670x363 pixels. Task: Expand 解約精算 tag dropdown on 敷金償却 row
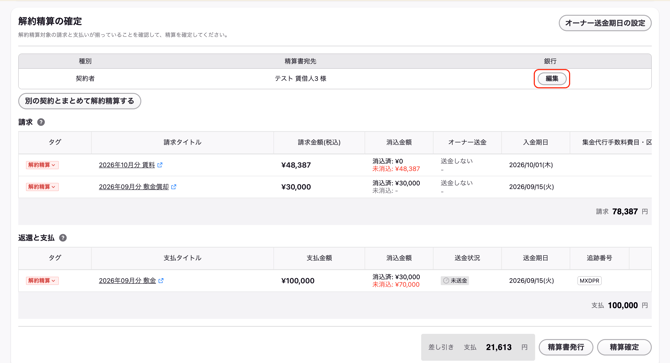42,187
